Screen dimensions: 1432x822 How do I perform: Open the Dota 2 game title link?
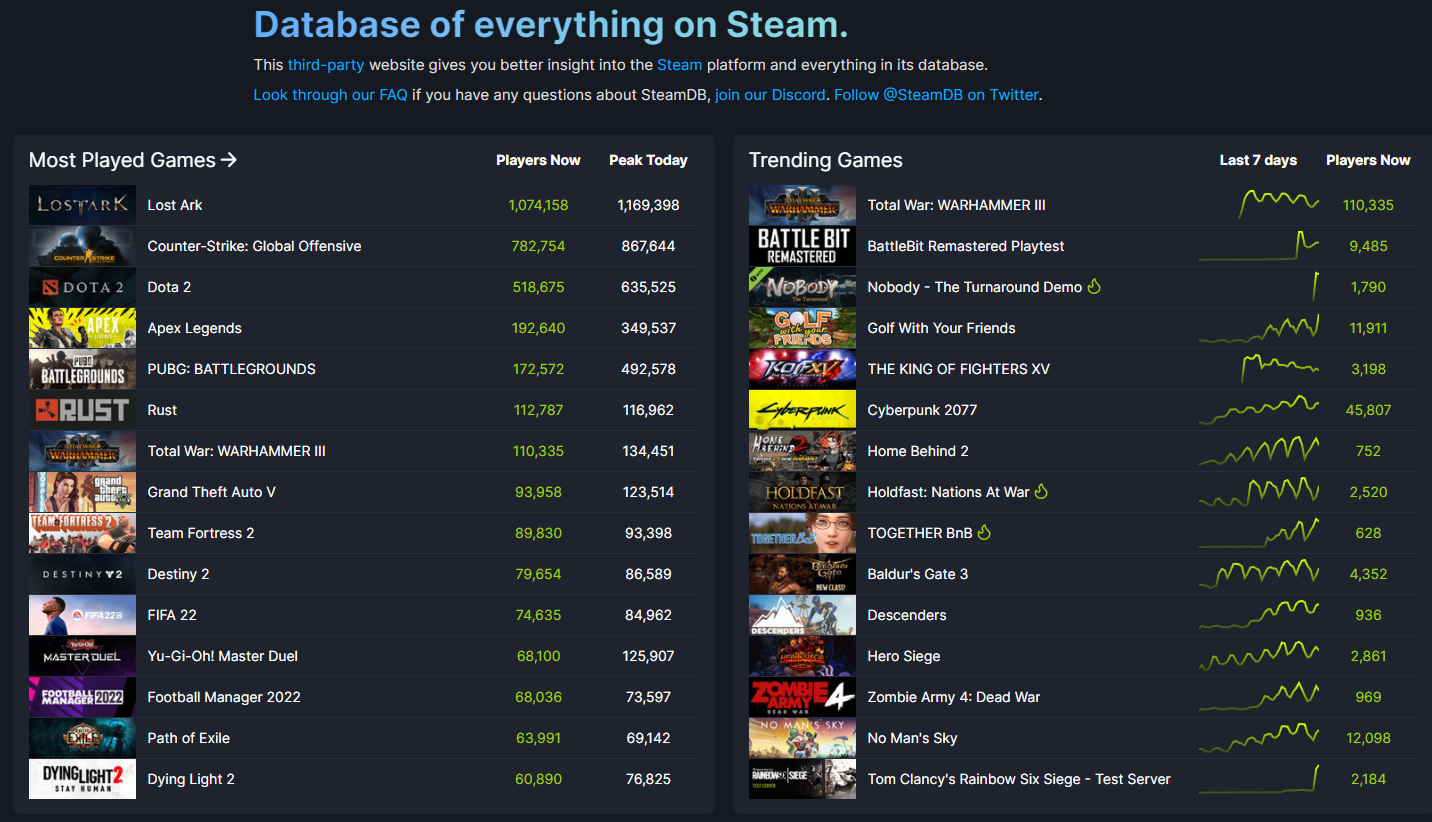tap(169, 287)
